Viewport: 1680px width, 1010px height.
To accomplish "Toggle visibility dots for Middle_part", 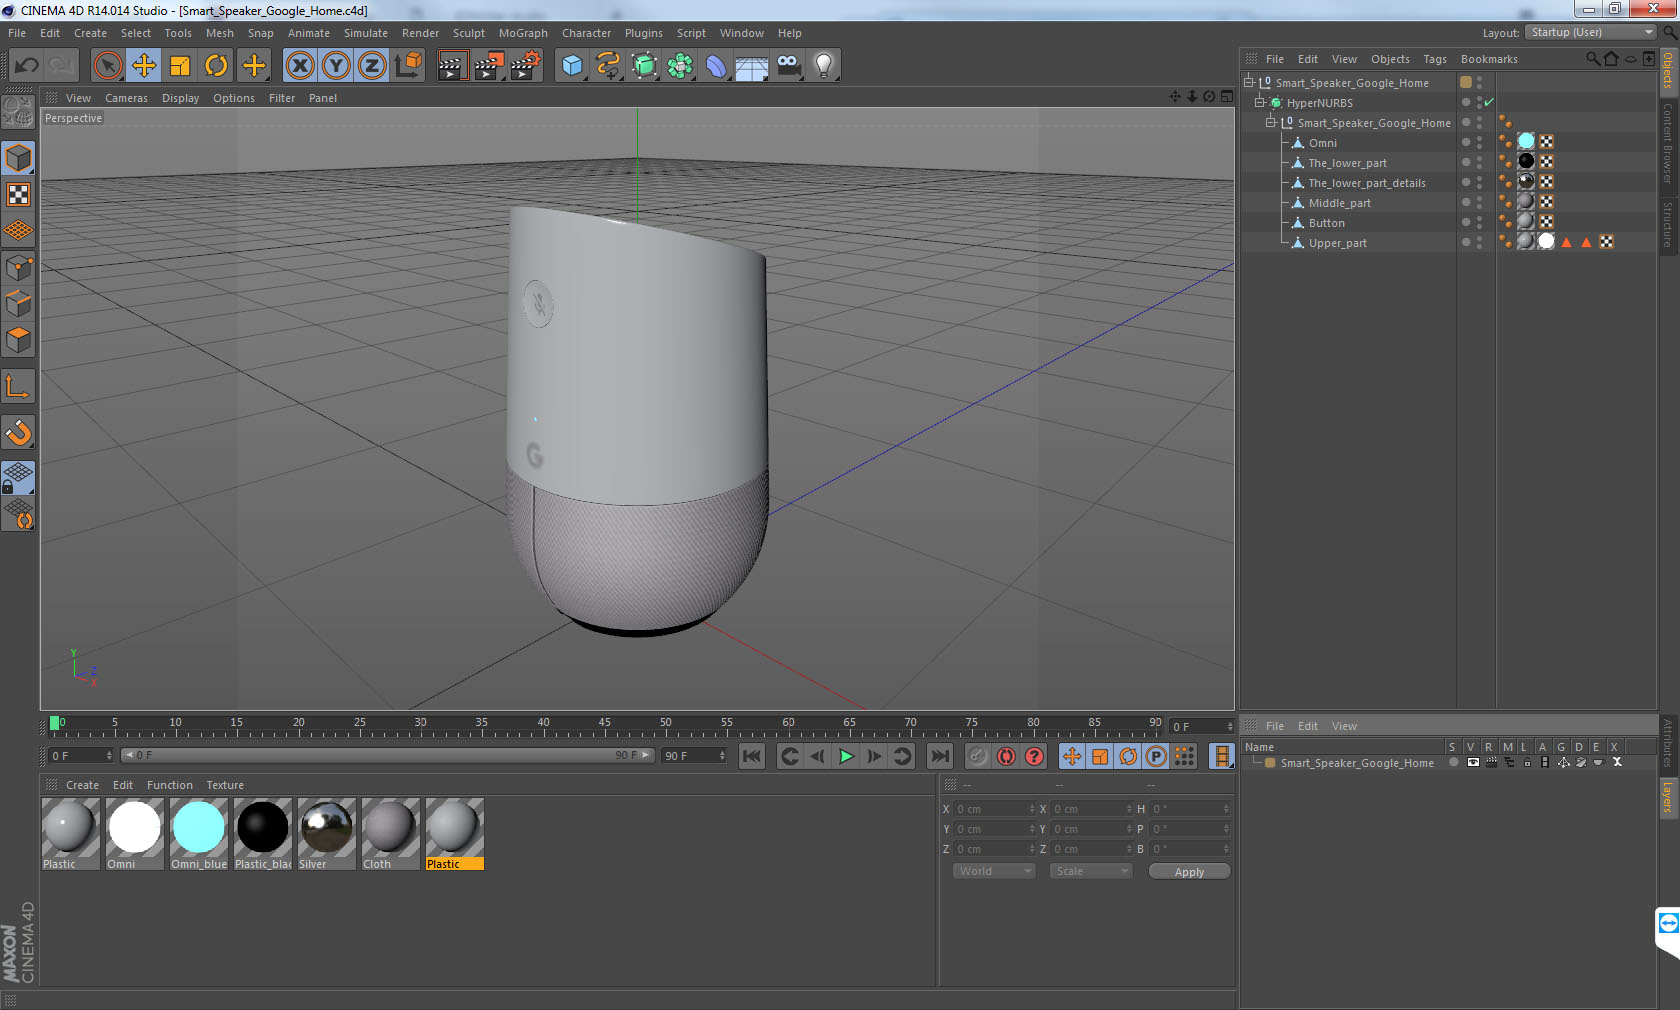I will pos(1479,203).
